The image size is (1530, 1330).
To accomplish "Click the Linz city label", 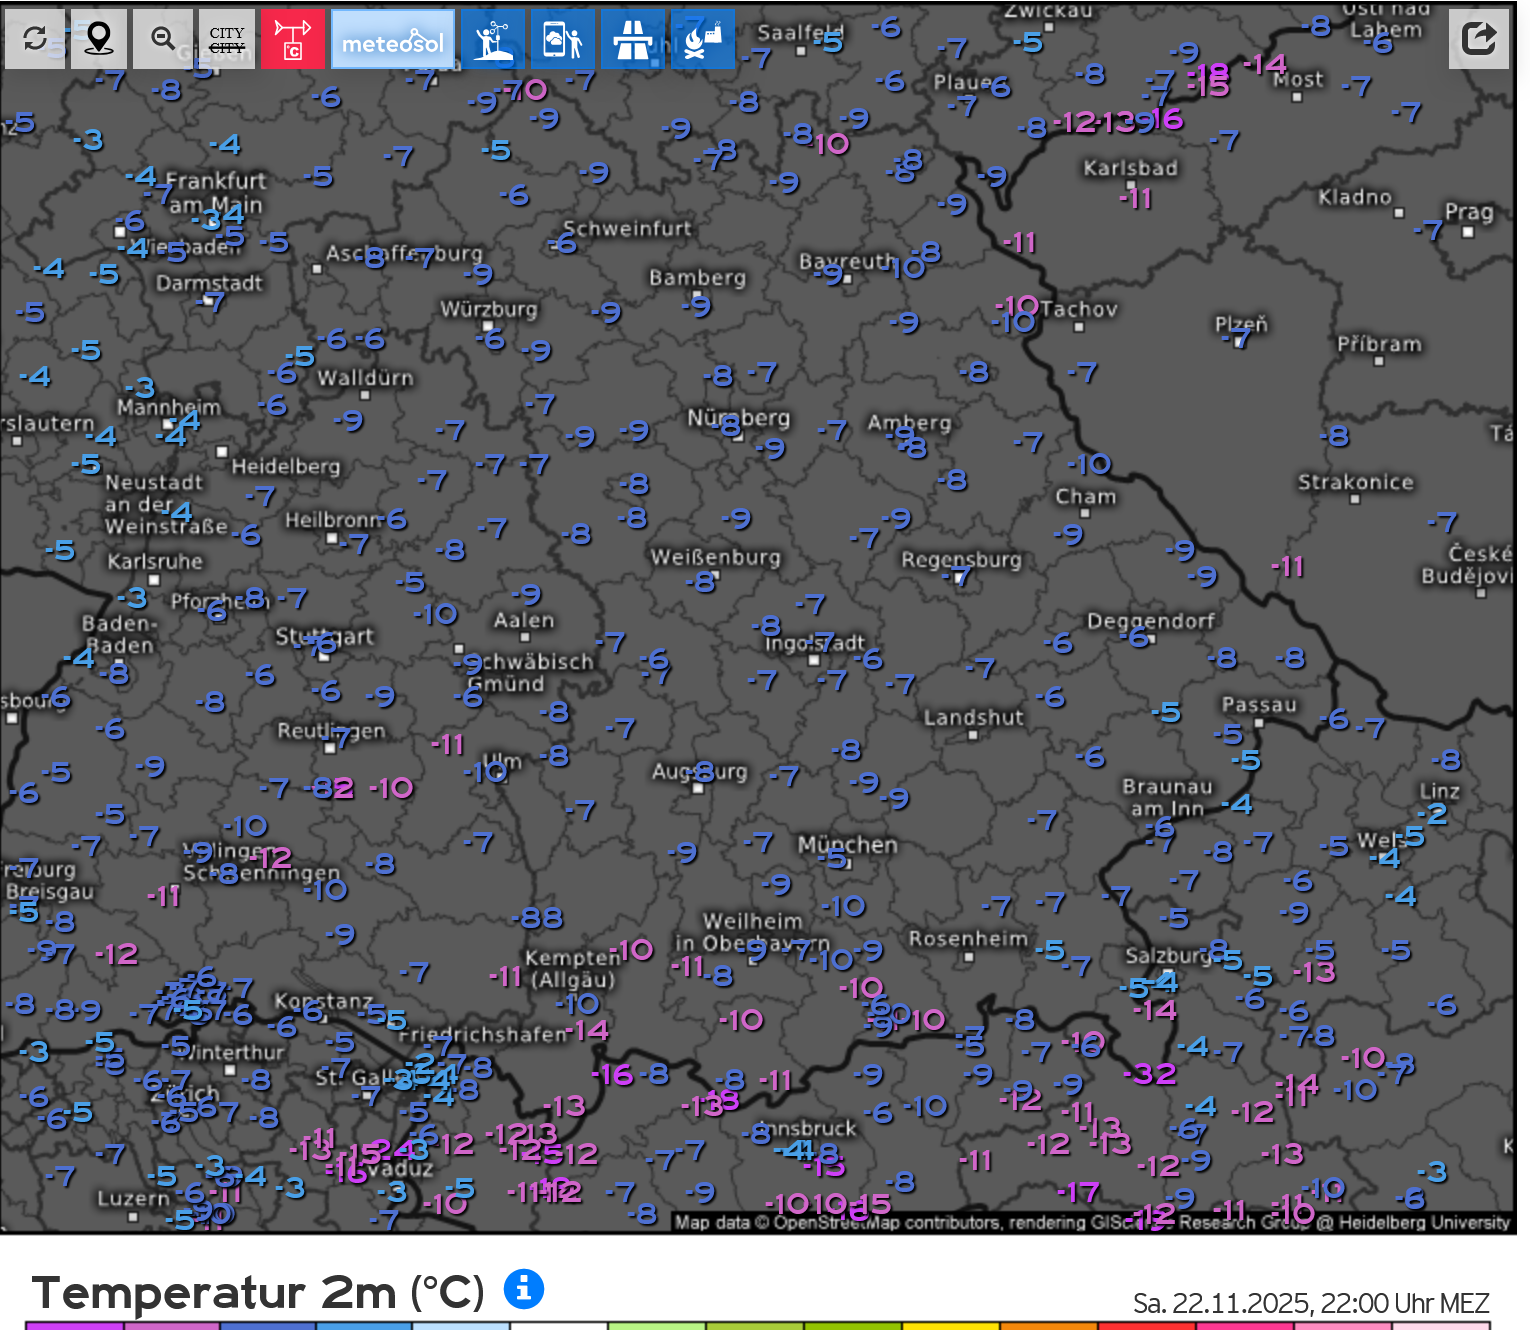I will coord(1439,791).
